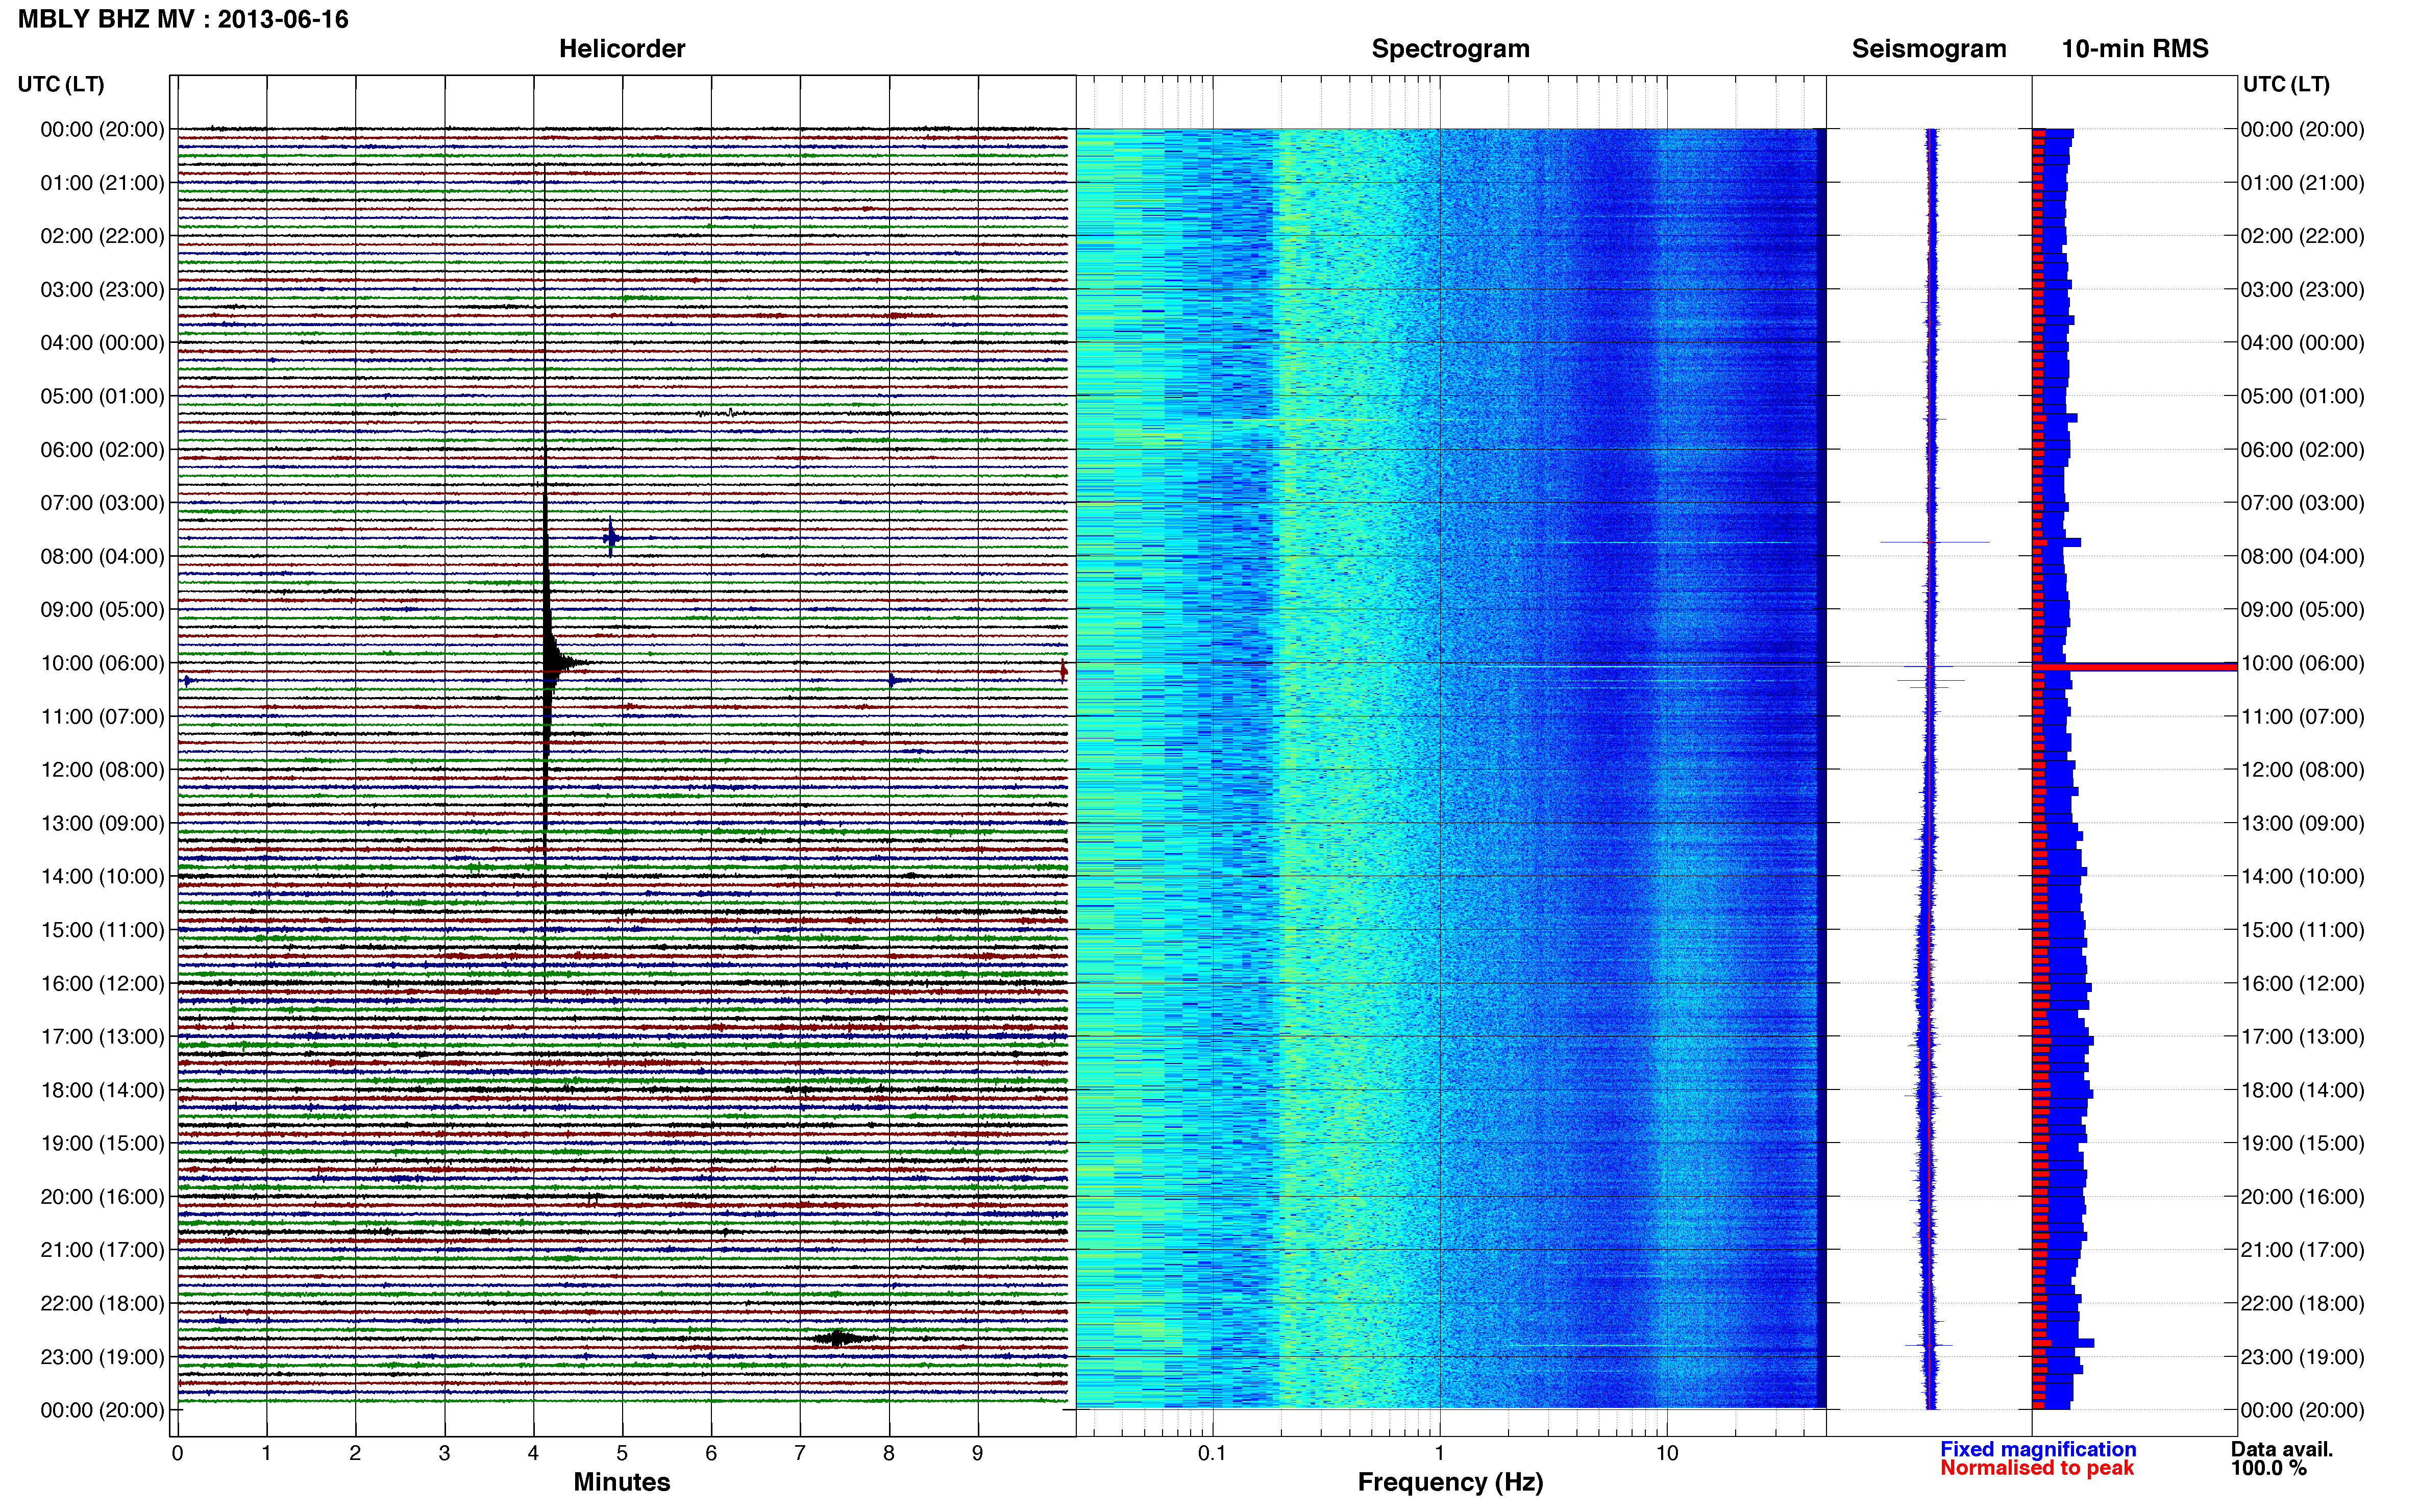Click the right bottom '00:00 (20:00)' label

click(2302, 1410)
